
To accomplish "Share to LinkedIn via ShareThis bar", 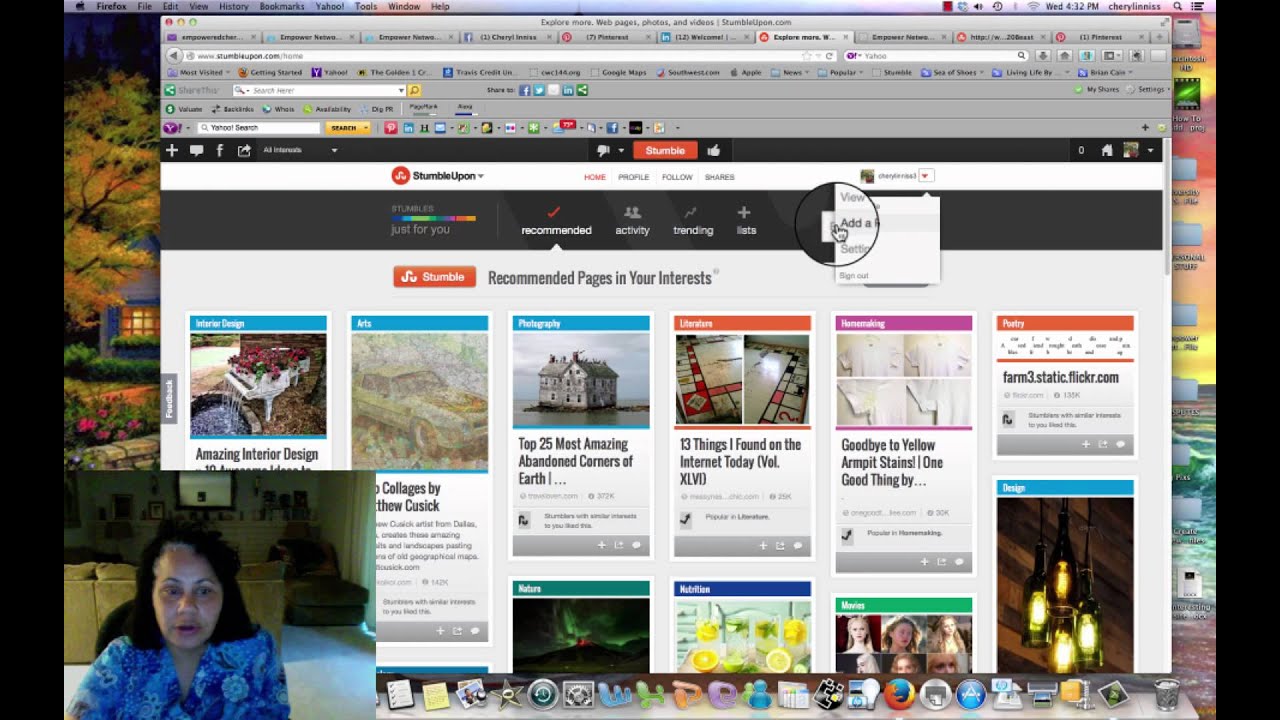I will coord(568,90).
